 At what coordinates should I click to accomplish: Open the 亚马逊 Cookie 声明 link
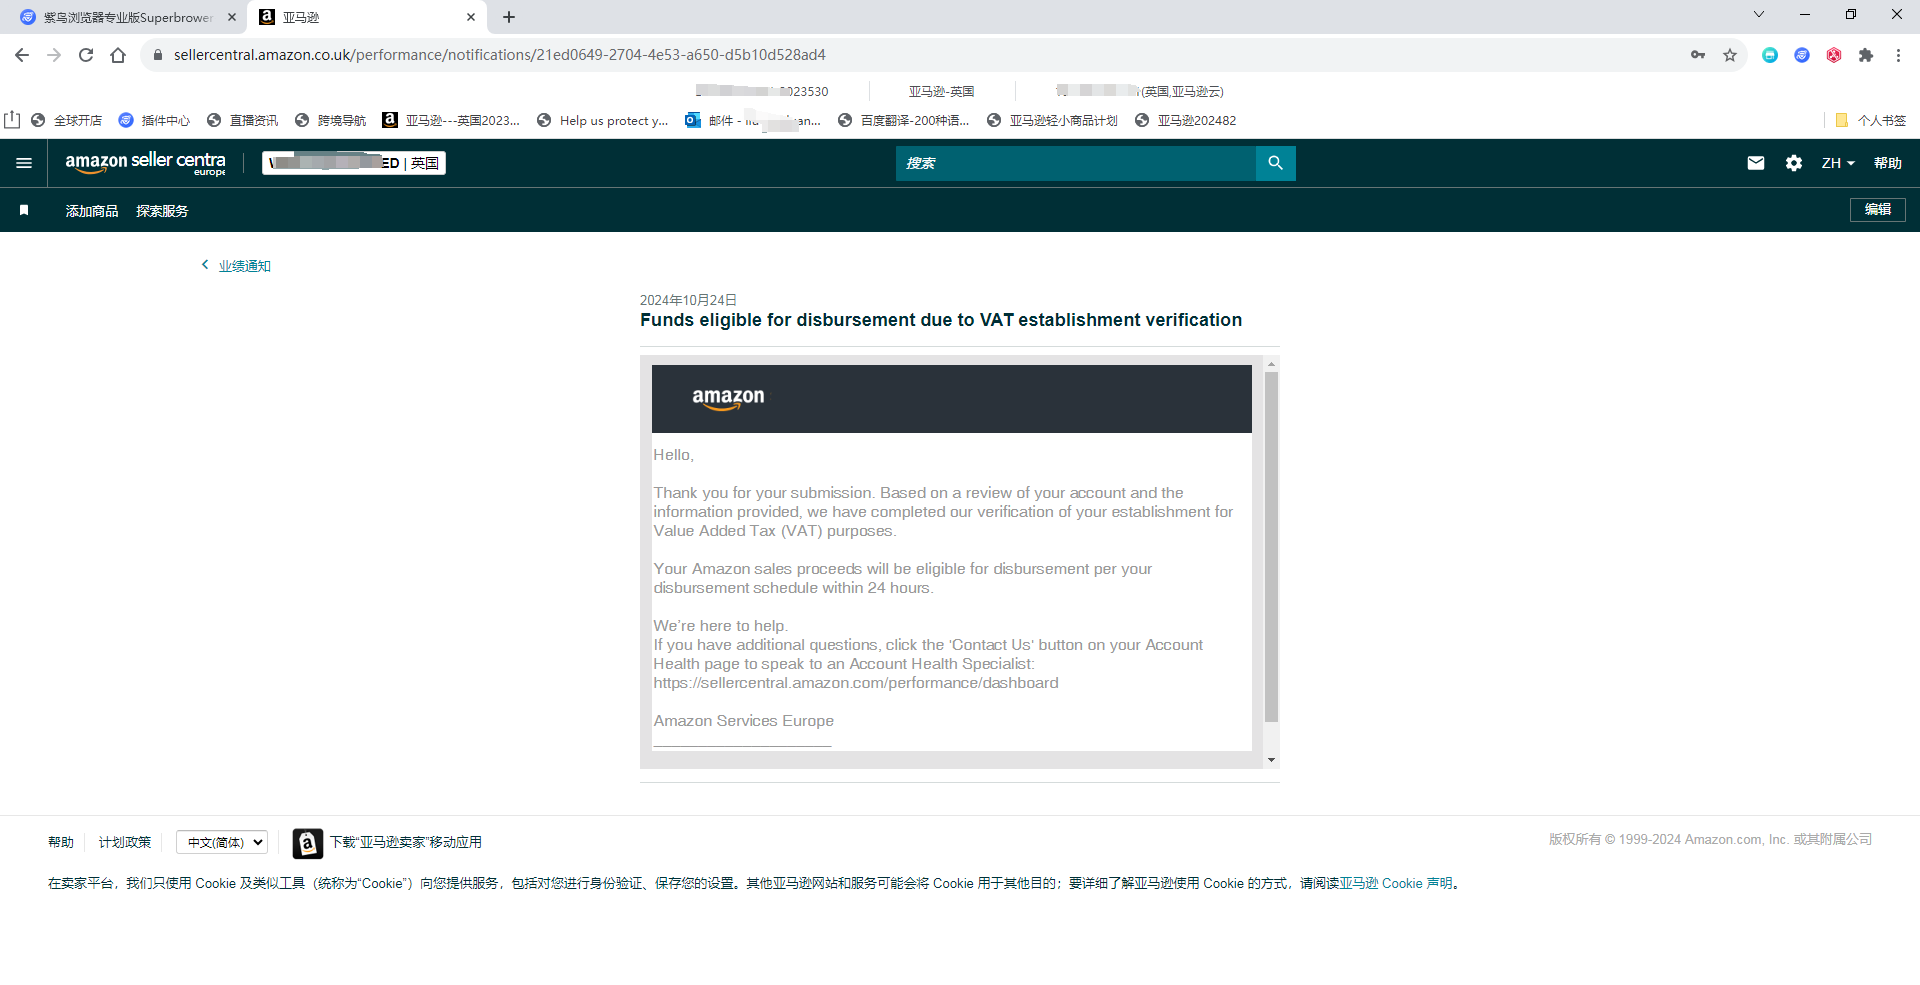coord(1396,883)
